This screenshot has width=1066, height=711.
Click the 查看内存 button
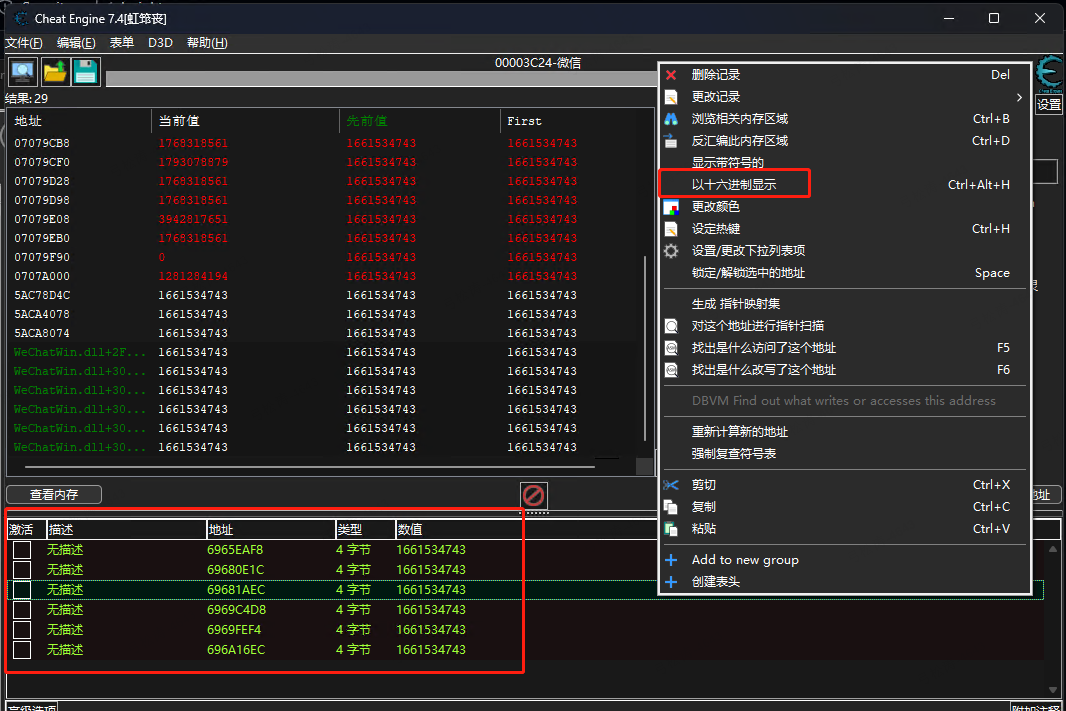(x=54, y=495)
